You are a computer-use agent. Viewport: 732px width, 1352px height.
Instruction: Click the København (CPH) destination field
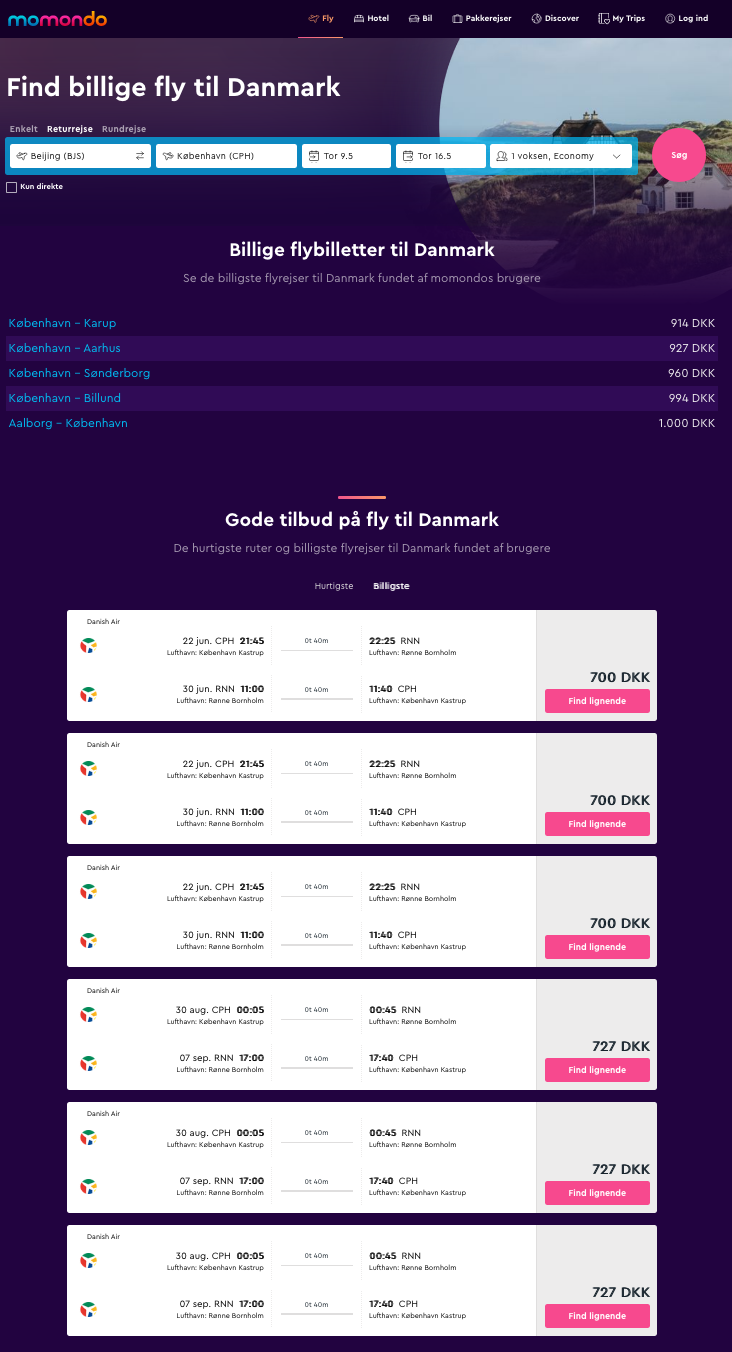tap(227, 156)
